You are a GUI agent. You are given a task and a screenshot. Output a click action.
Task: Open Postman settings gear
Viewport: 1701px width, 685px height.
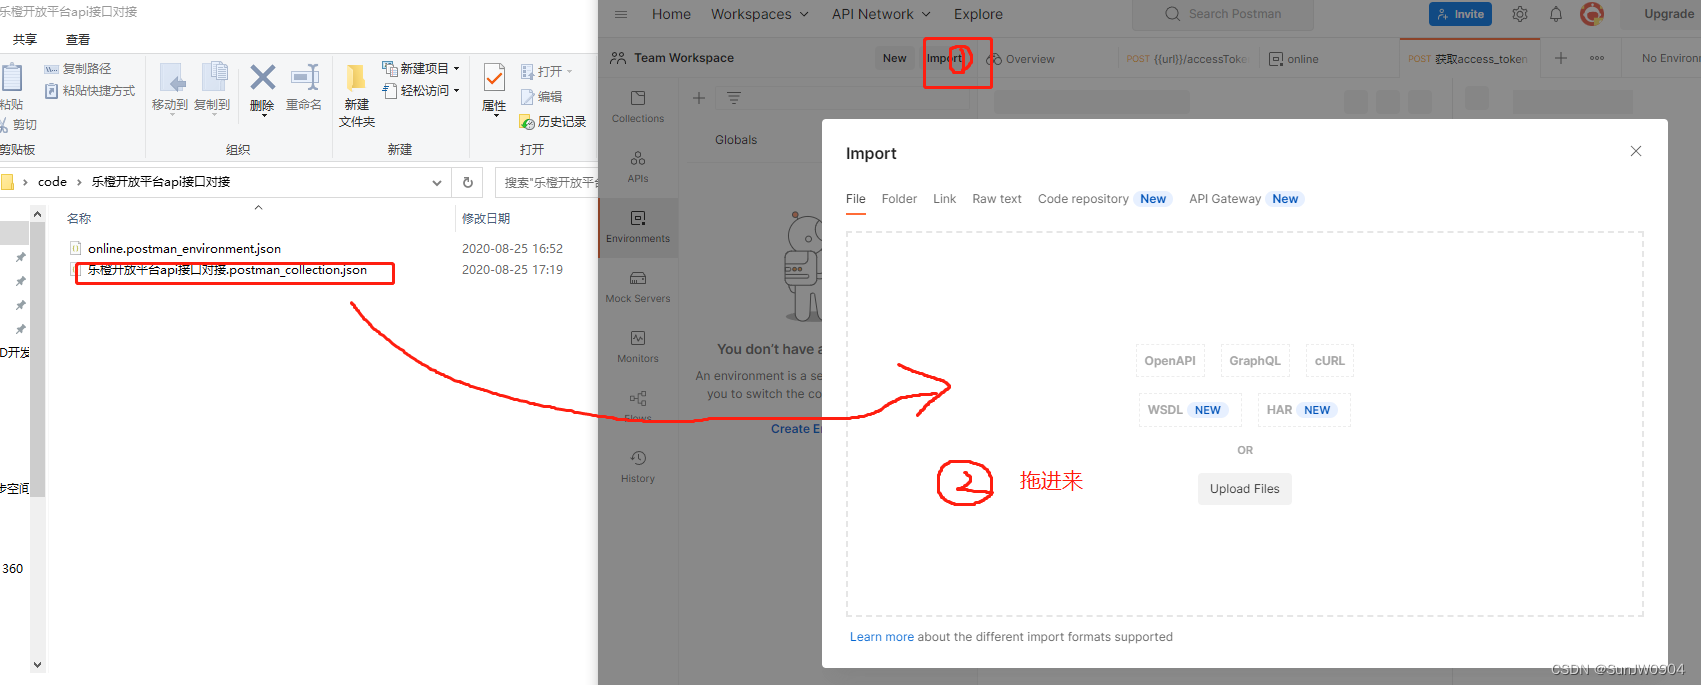tap(1520, 14)
